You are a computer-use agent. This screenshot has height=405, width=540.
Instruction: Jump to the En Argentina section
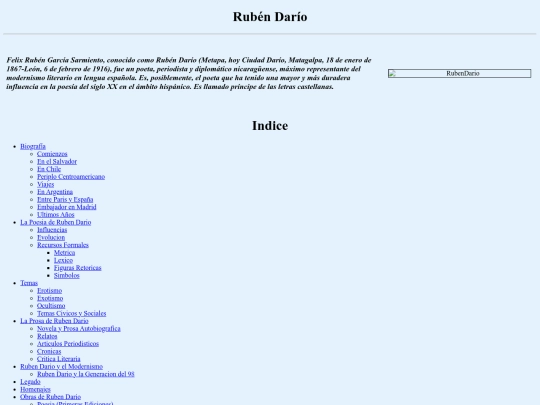tap(55, 192)
